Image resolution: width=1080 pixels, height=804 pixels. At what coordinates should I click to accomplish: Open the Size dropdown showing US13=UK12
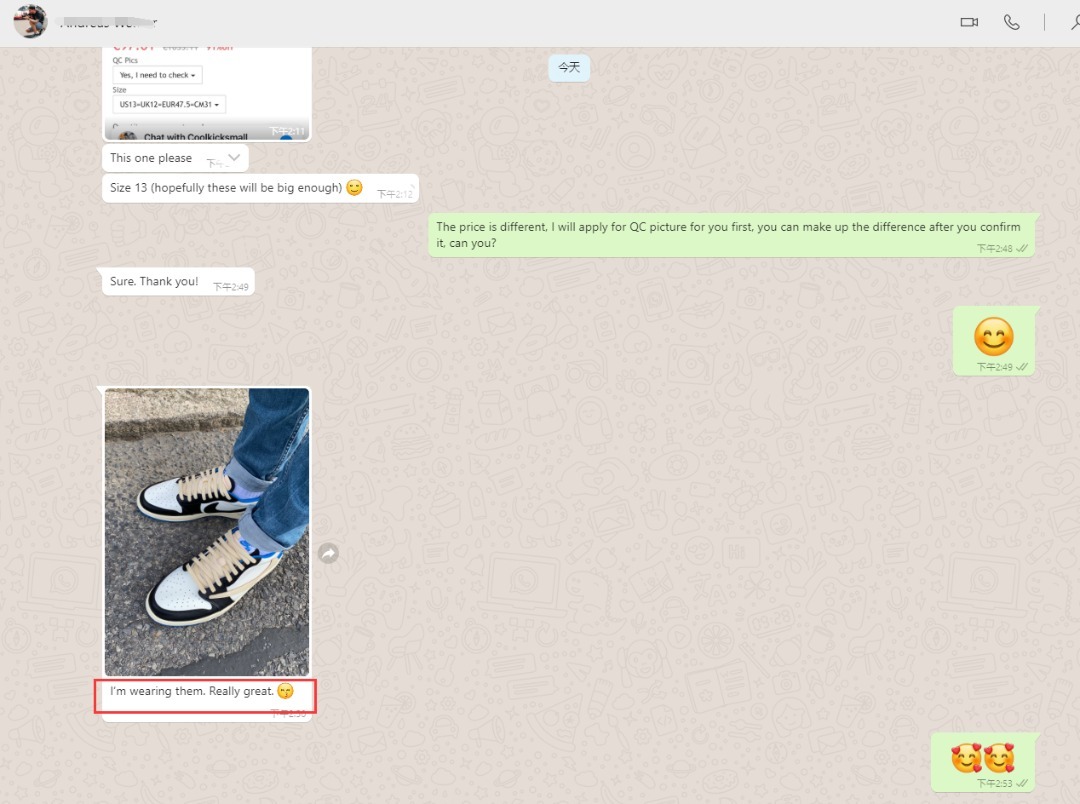coord(170,103)
